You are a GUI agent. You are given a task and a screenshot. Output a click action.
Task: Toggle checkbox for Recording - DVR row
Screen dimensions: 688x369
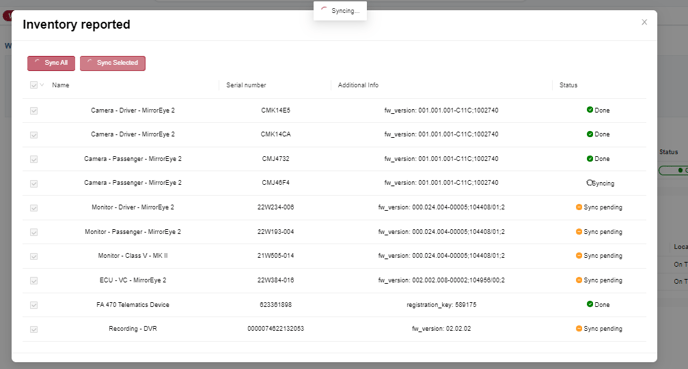[34, 329]
